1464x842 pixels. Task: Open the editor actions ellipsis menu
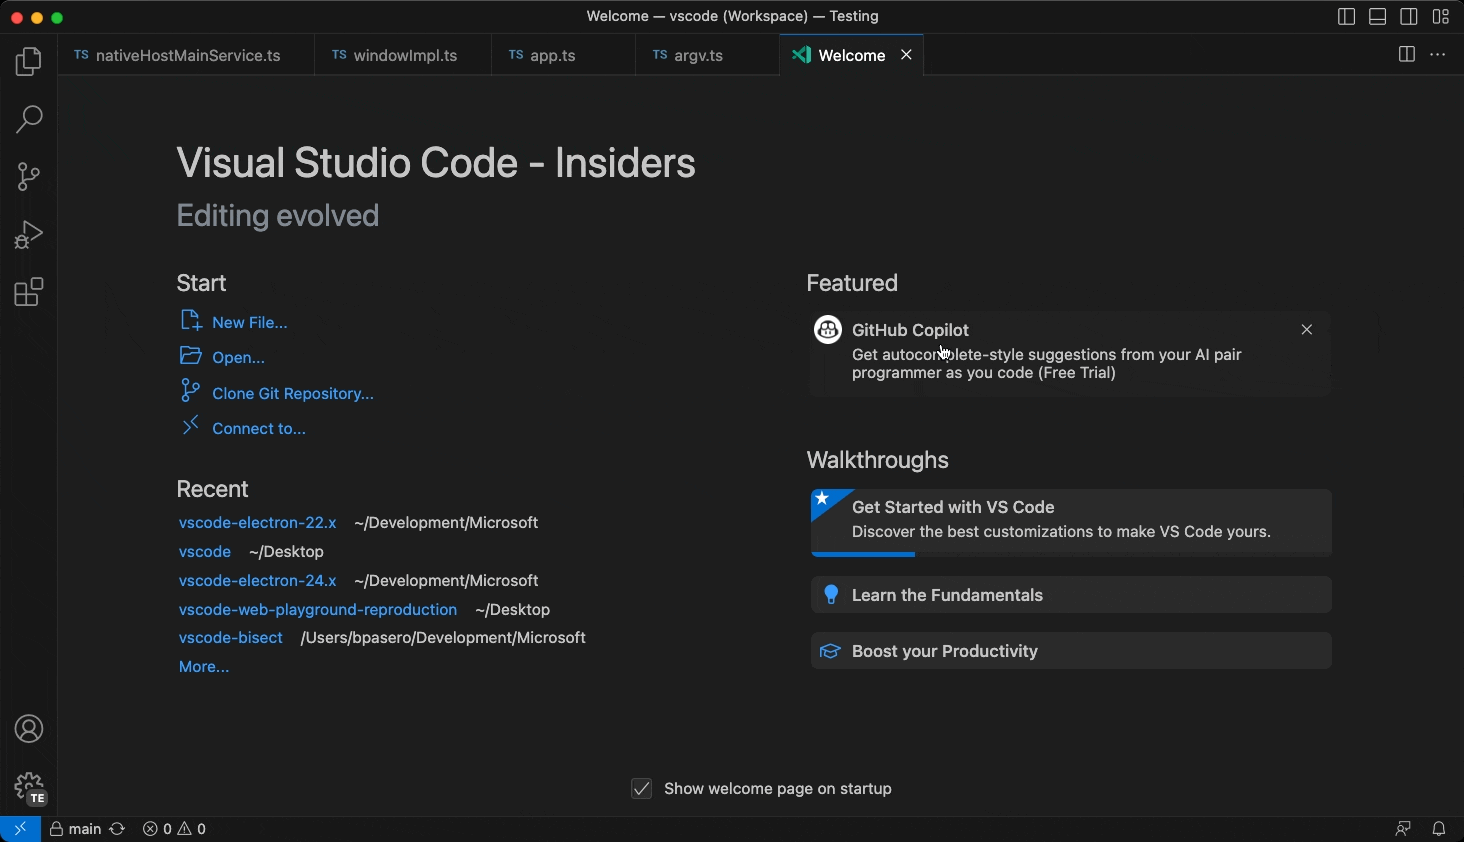click(1438, 55)
